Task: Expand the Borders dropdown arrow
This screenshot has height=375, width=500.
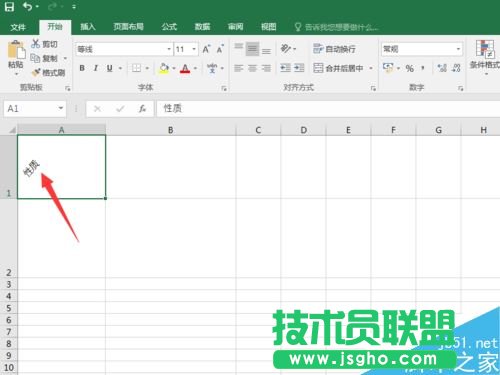Action: pyautogui.click(x=147, y=68)
